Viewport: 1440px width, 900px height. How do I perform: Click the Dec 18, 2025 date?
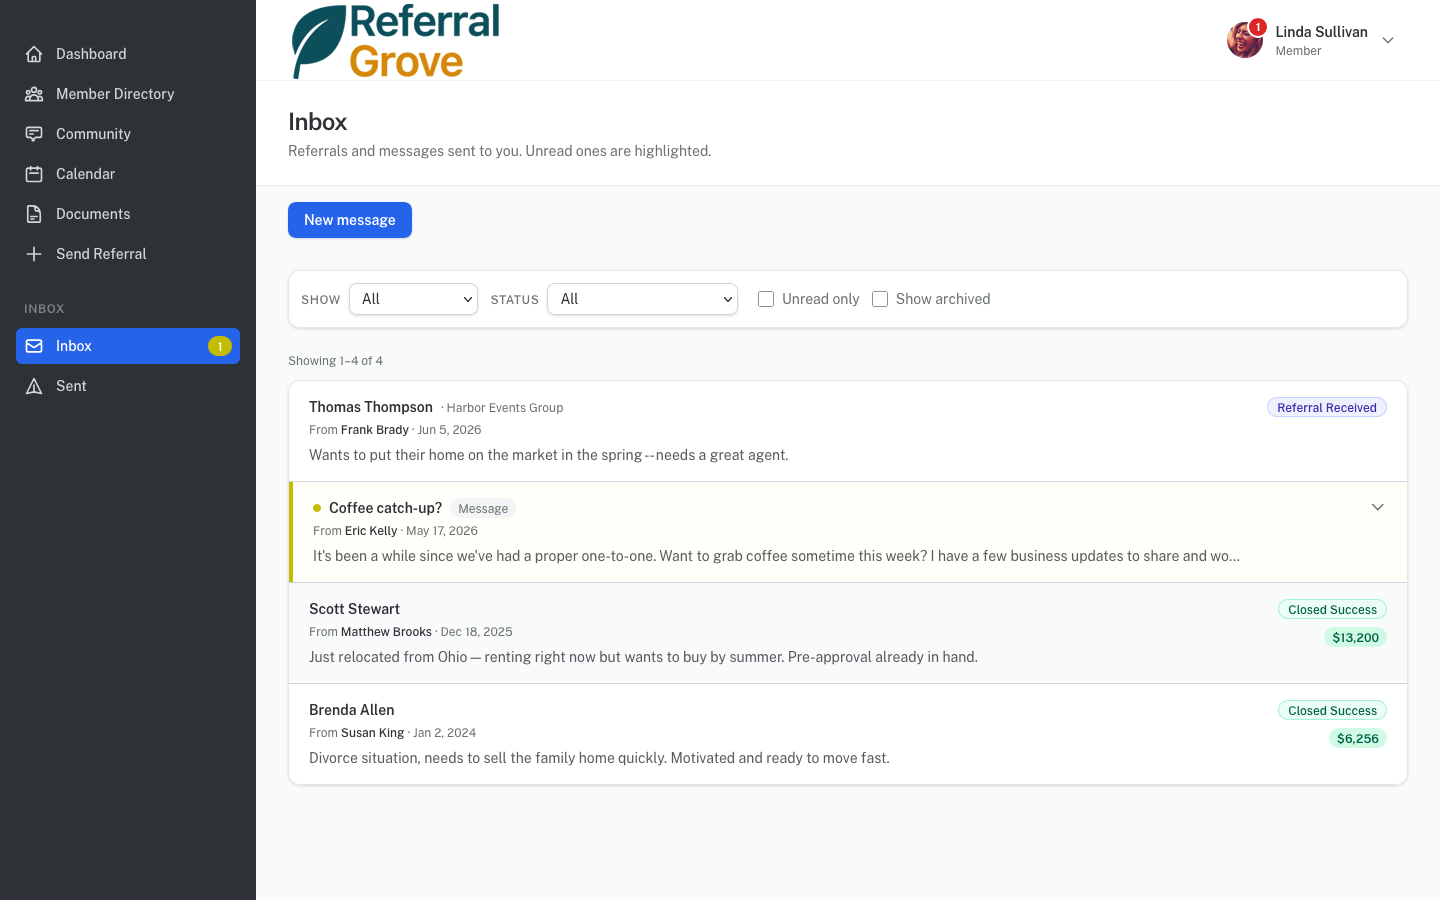tap(476, 632)
